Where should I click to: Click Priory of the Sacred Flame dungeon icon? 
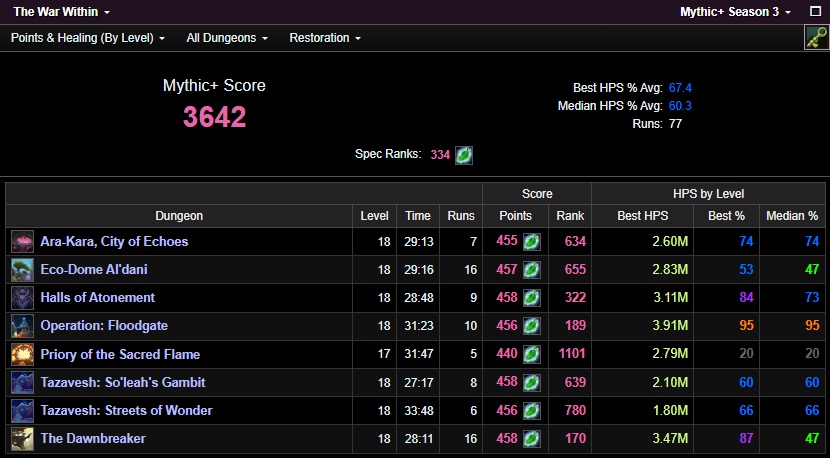[22, 354]
